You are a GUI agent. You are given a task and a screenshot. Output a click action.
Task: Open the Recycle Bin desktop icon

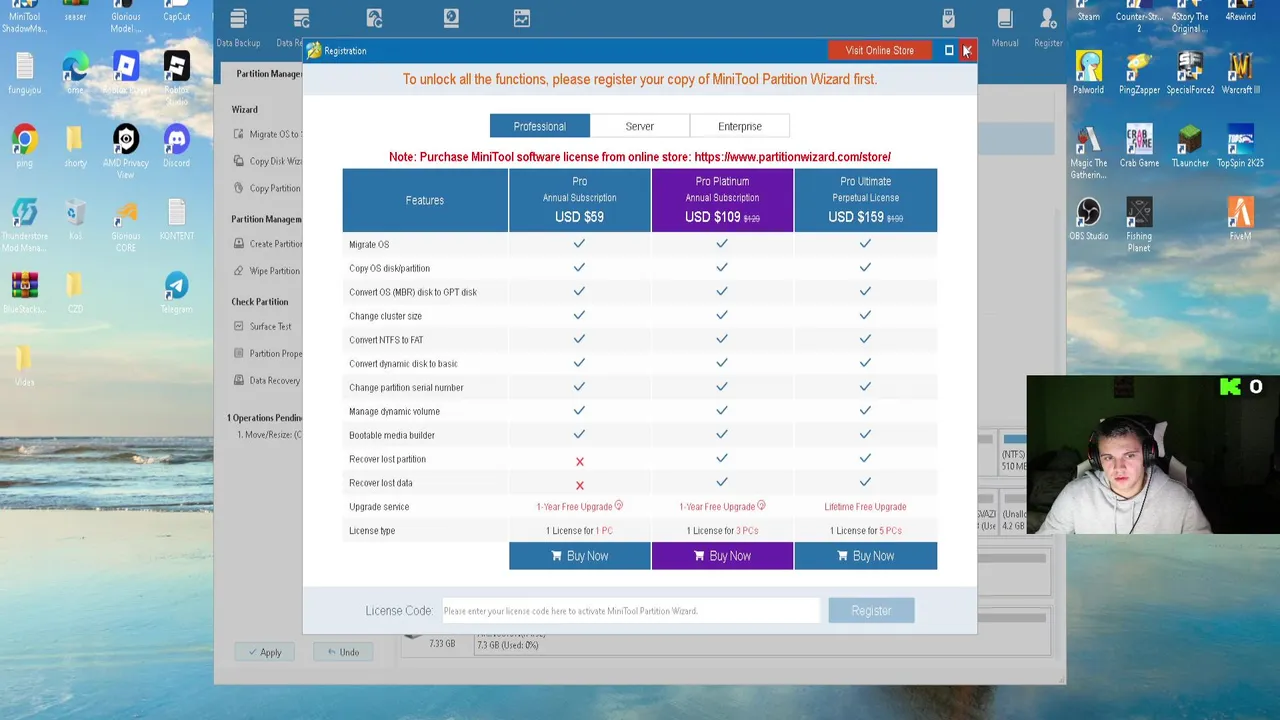75,219
